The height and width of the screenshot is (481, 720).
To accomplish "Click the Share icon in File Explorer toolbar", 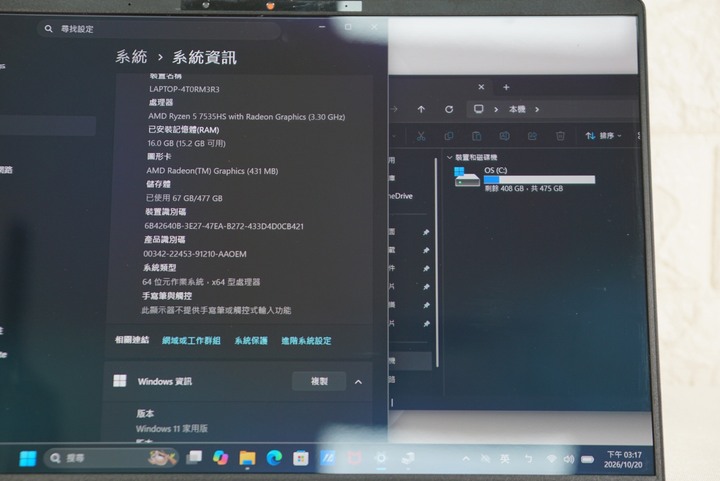I will [x=532, y=136].
